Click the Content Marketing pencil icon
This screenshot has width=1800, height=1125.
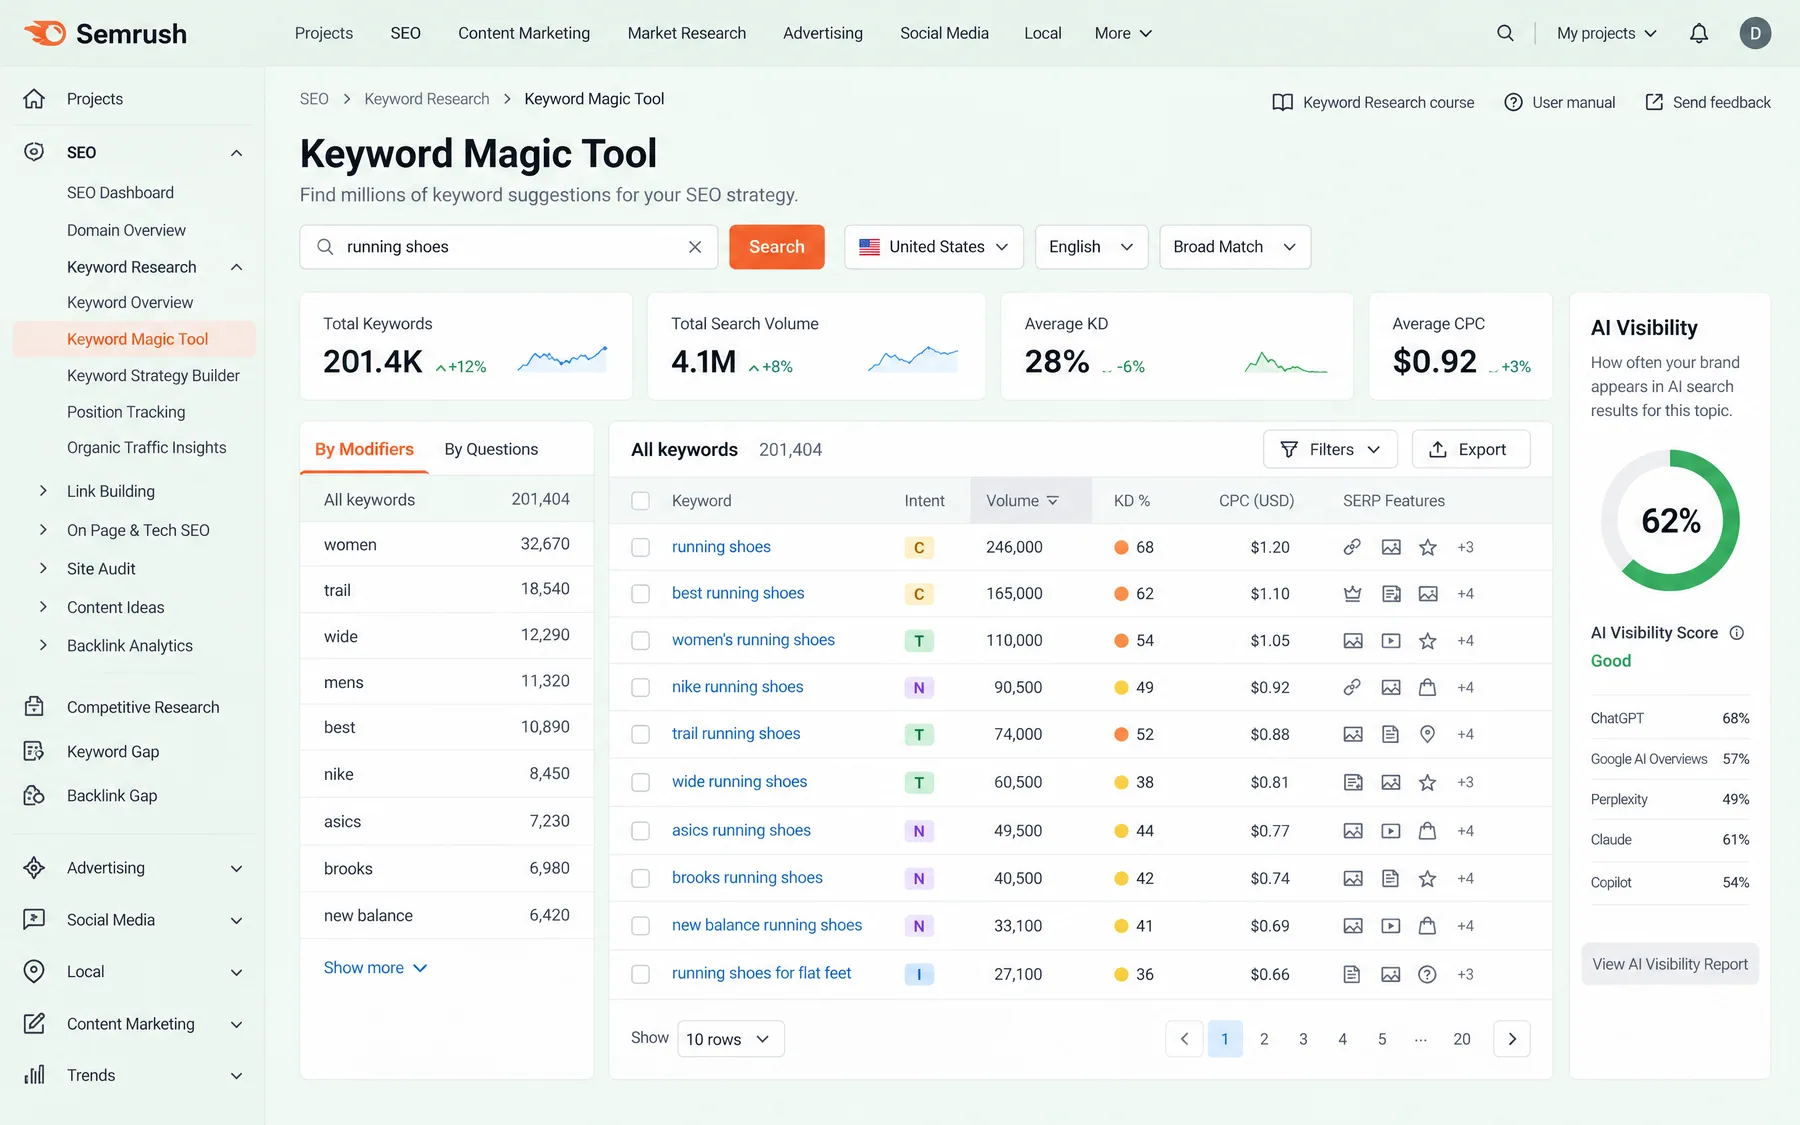[x=34, y=1023]
